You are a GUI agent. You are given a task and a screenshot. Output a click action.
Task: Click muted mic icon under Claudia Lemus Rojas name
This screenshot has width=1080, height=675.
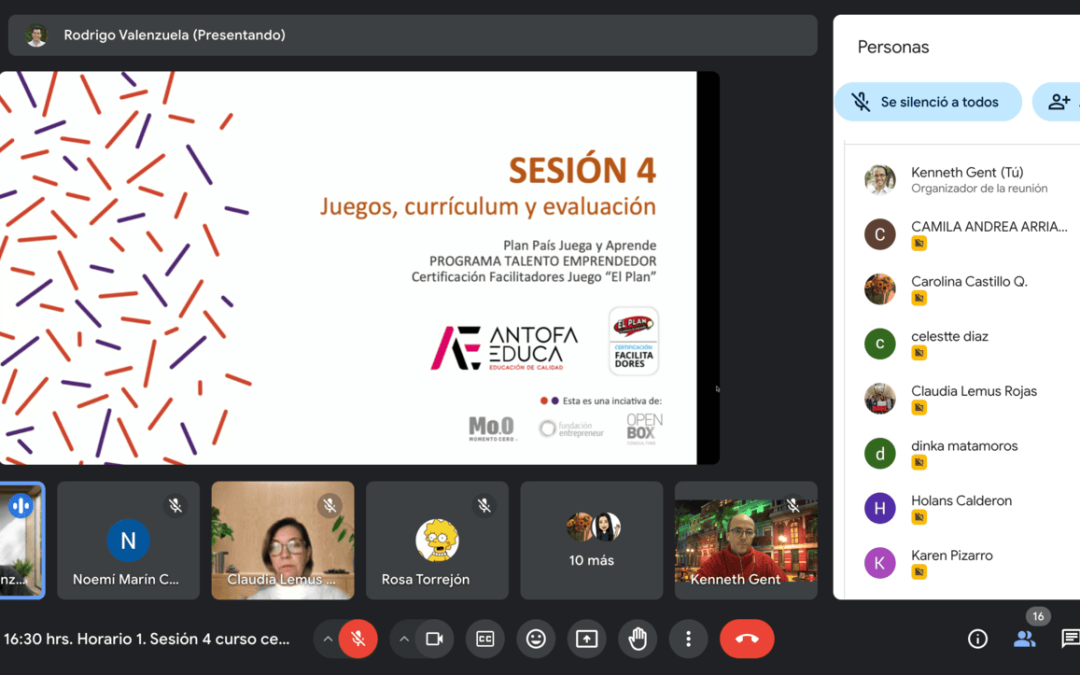[919, 408]
